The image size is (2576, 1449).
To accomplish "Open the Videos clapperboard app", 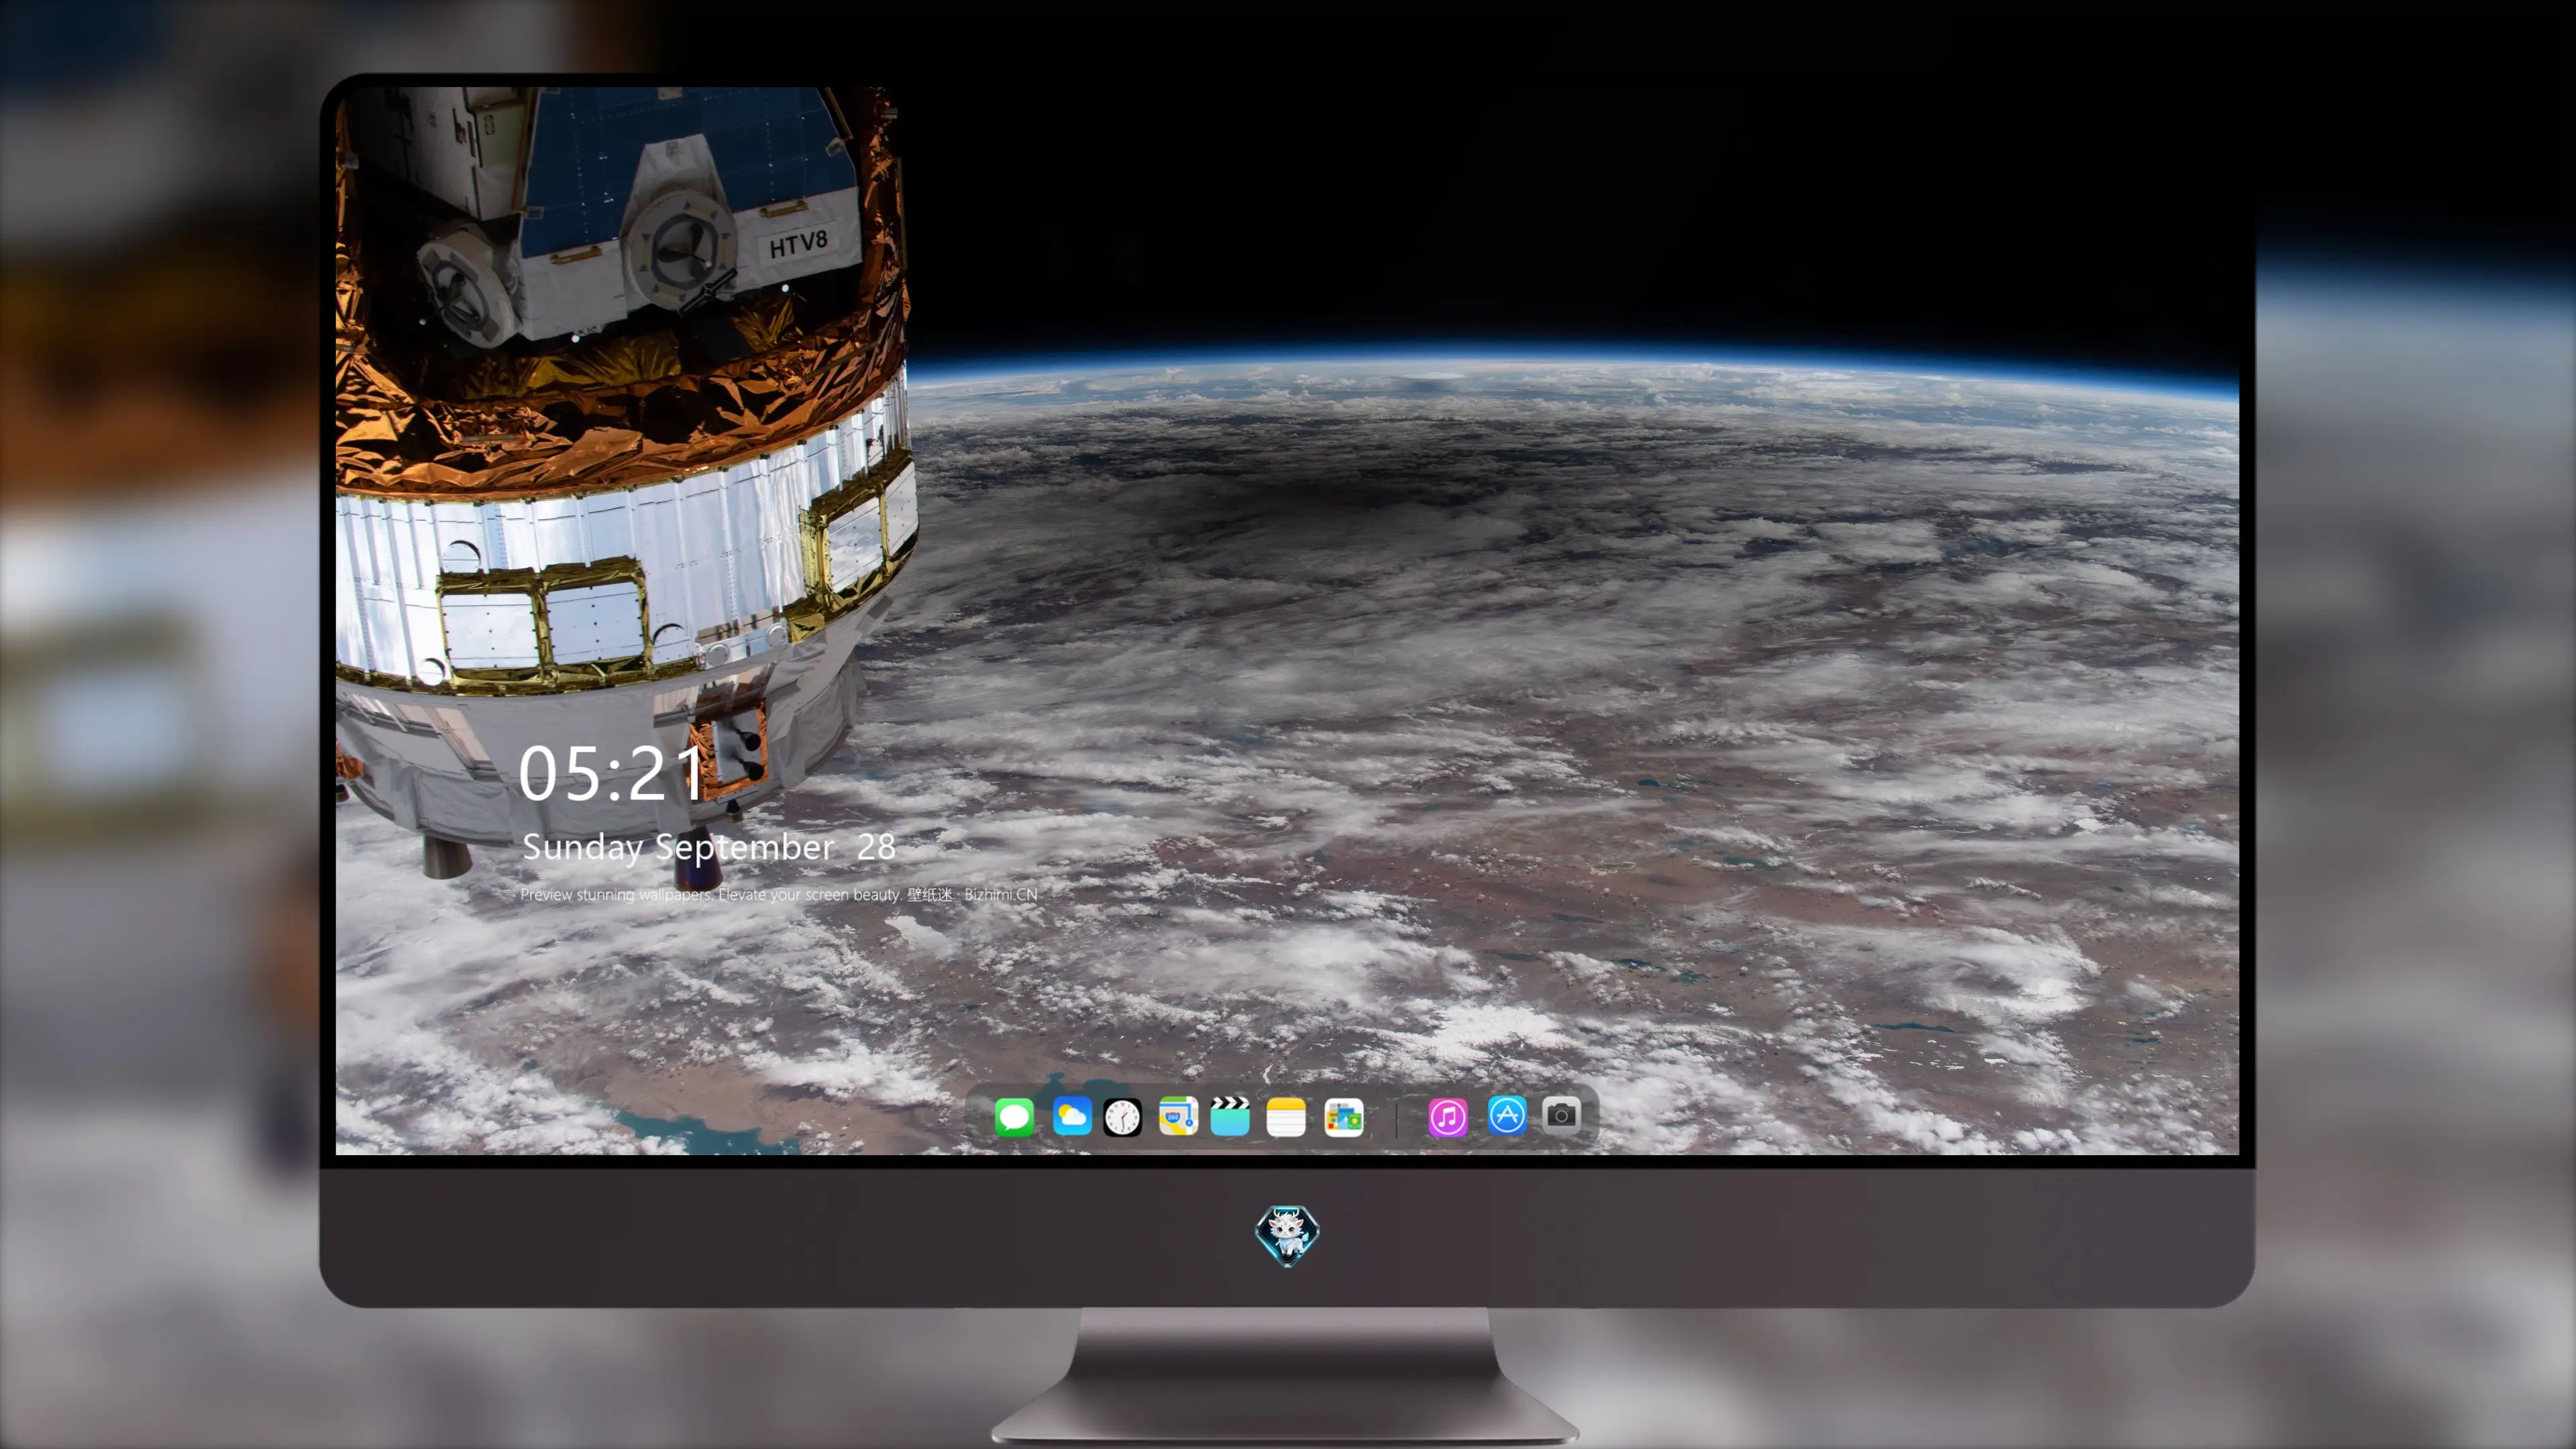I will tap(1230, 1116).
